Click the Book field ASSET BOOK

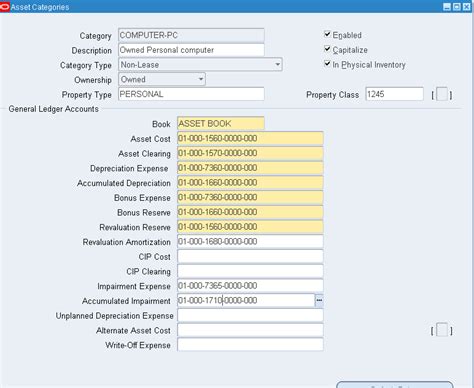[221, 123]
